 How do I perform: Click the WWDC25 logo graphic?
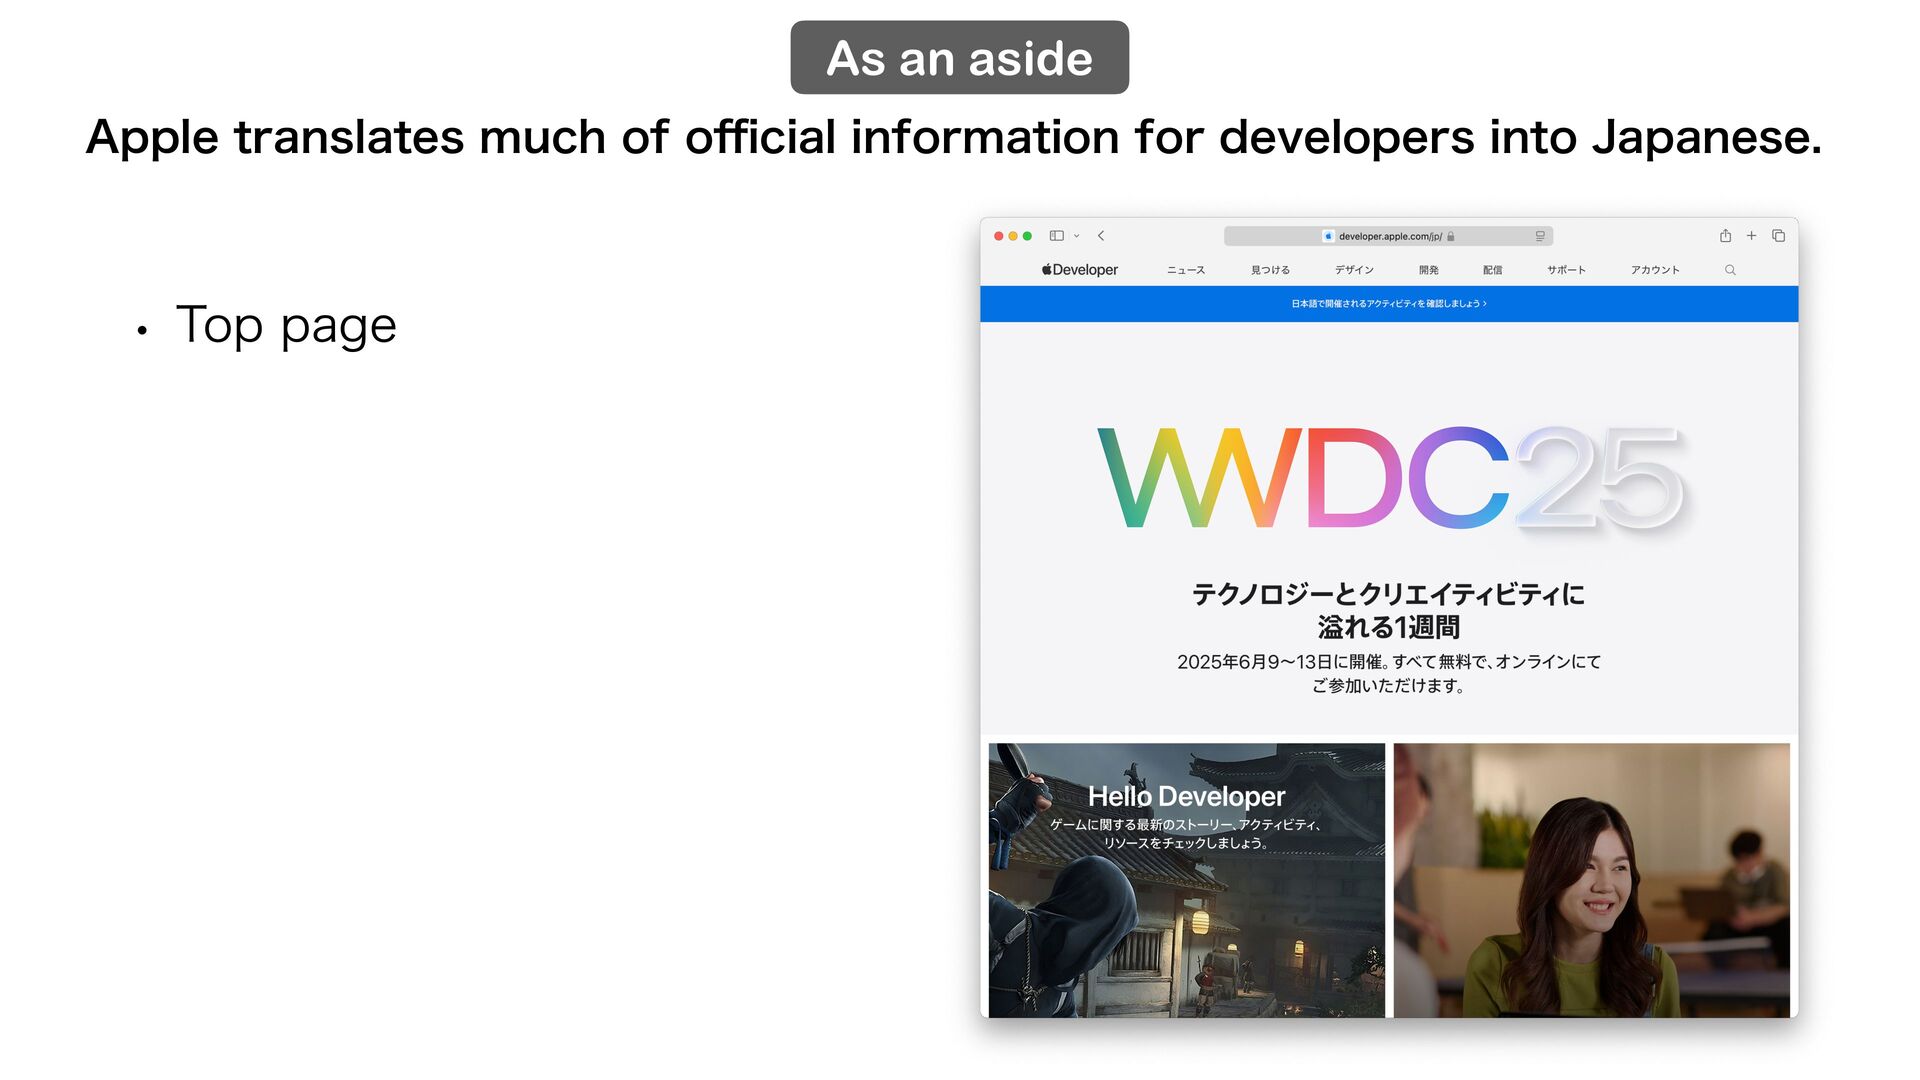[1392, 479]
